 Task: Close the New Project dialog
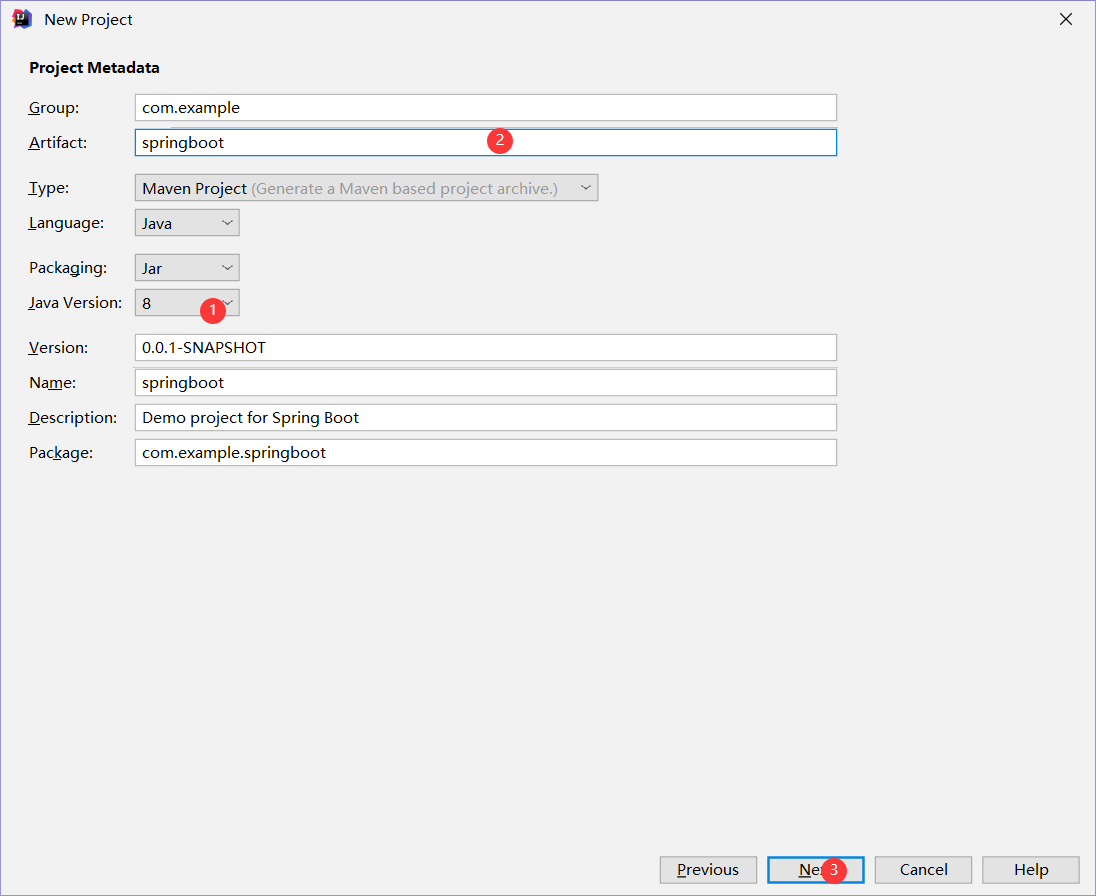point(1066,20)
